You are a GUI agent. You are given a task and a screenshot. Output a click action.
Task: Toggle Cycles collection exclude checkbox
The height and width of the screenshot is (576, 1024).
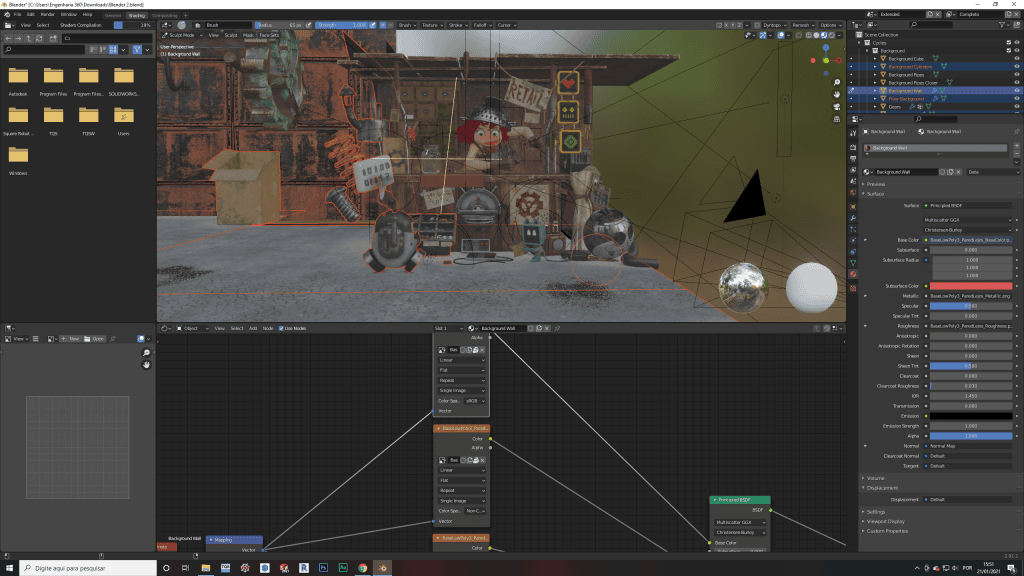tap(1008, 43)
